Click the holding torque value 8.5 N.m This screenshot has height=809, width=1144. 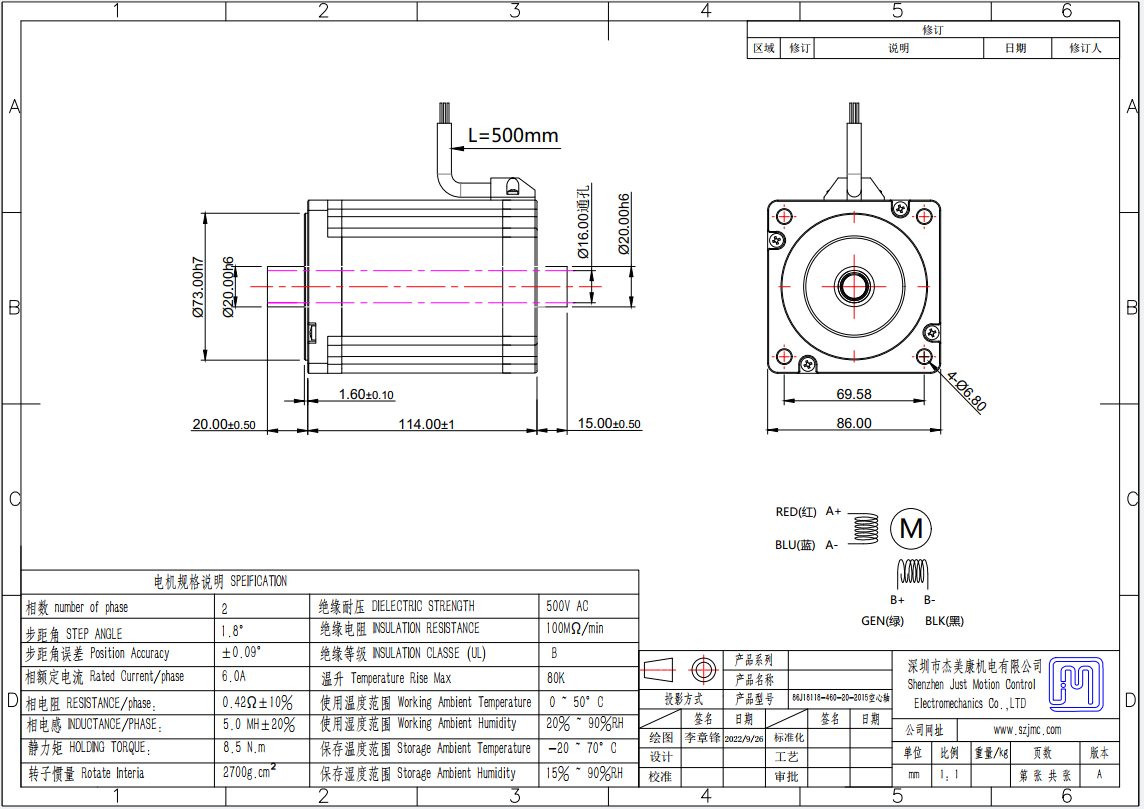(x=243, y=747)
